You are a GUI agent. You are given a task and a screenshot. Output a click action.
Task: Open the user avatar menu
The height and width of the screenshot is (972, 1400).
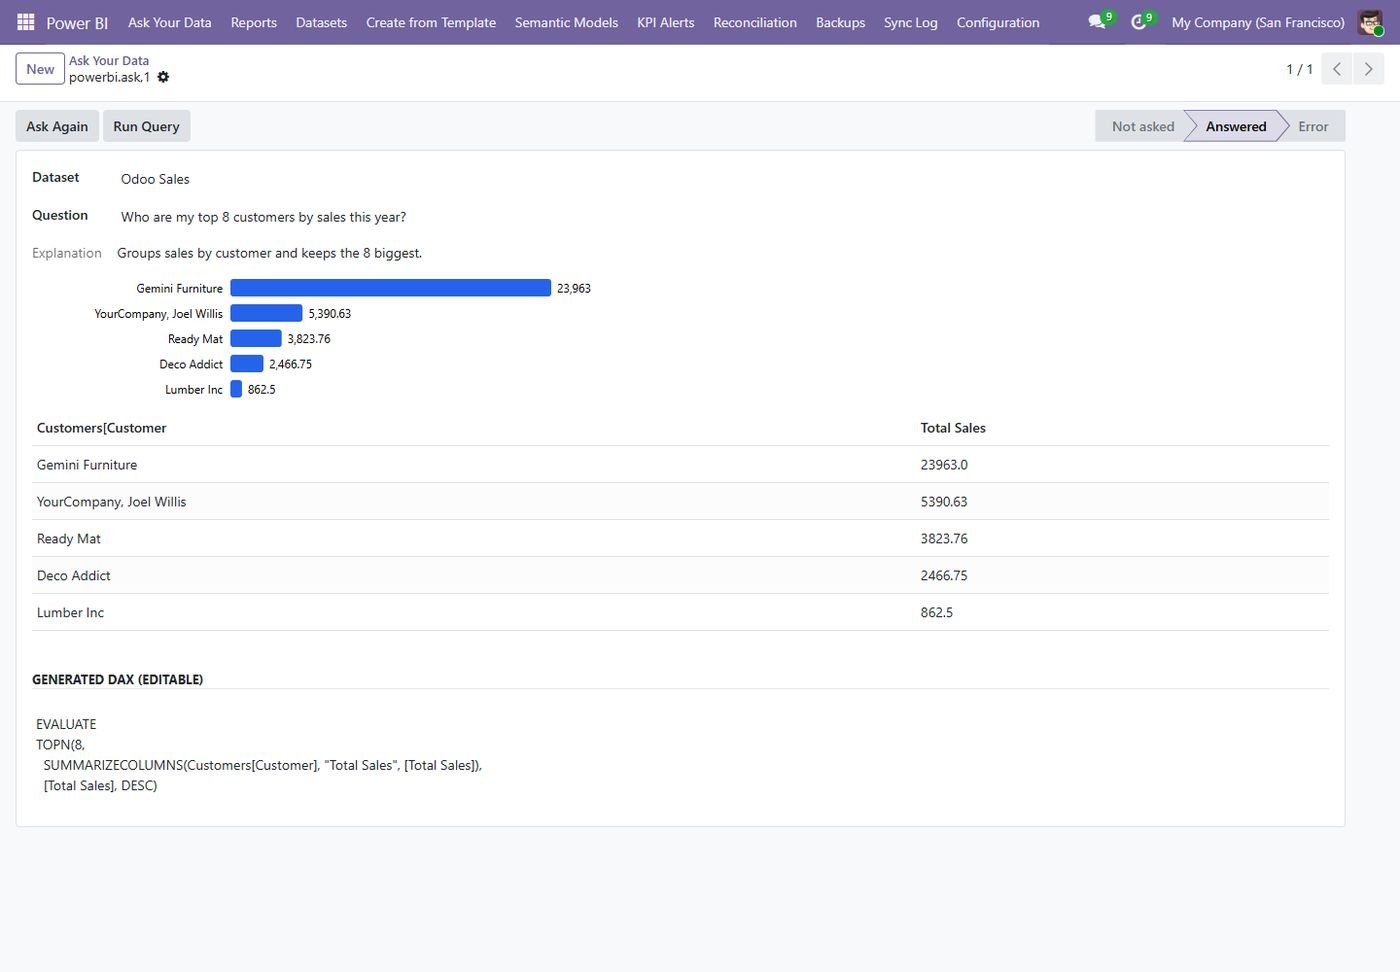1371,22
